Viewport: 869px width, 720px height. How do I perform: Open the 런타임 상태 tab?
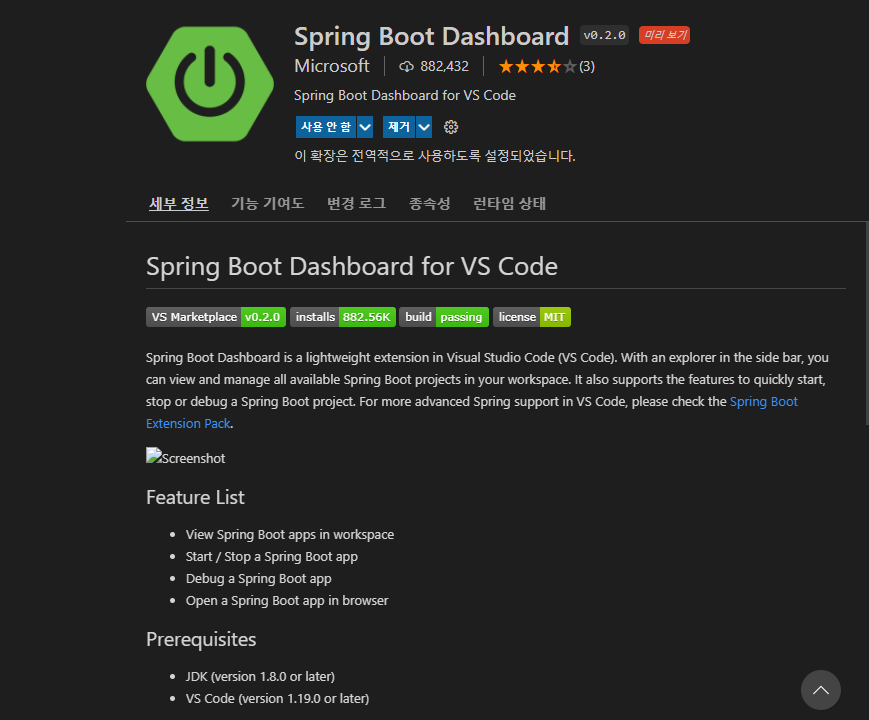coord(509,203)
